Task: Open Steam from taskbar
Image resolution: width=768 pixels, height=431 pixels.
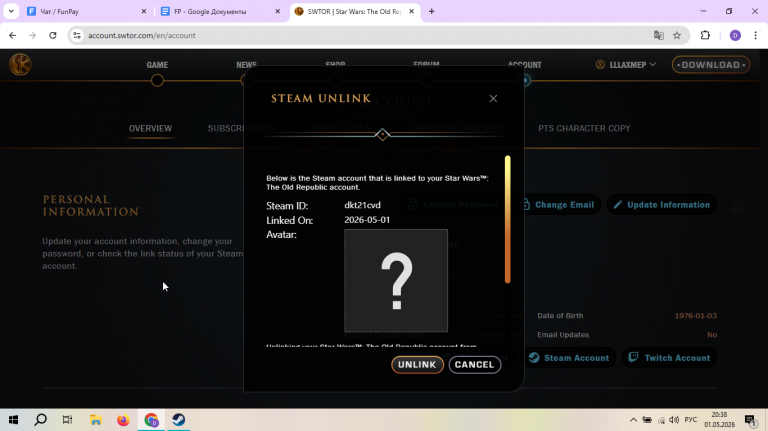Action: pos(178,420)
